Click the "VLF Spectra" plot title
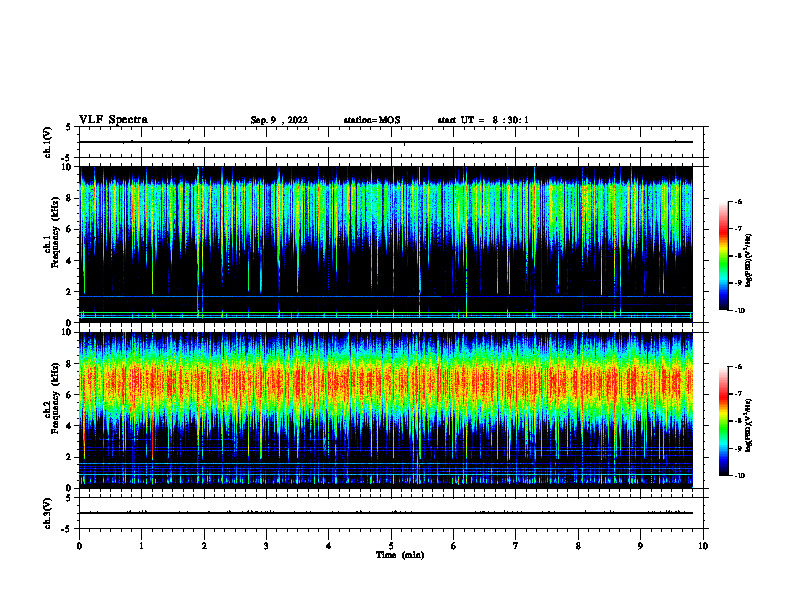Viewport: 792px width, 612px height. coord(113,120)
